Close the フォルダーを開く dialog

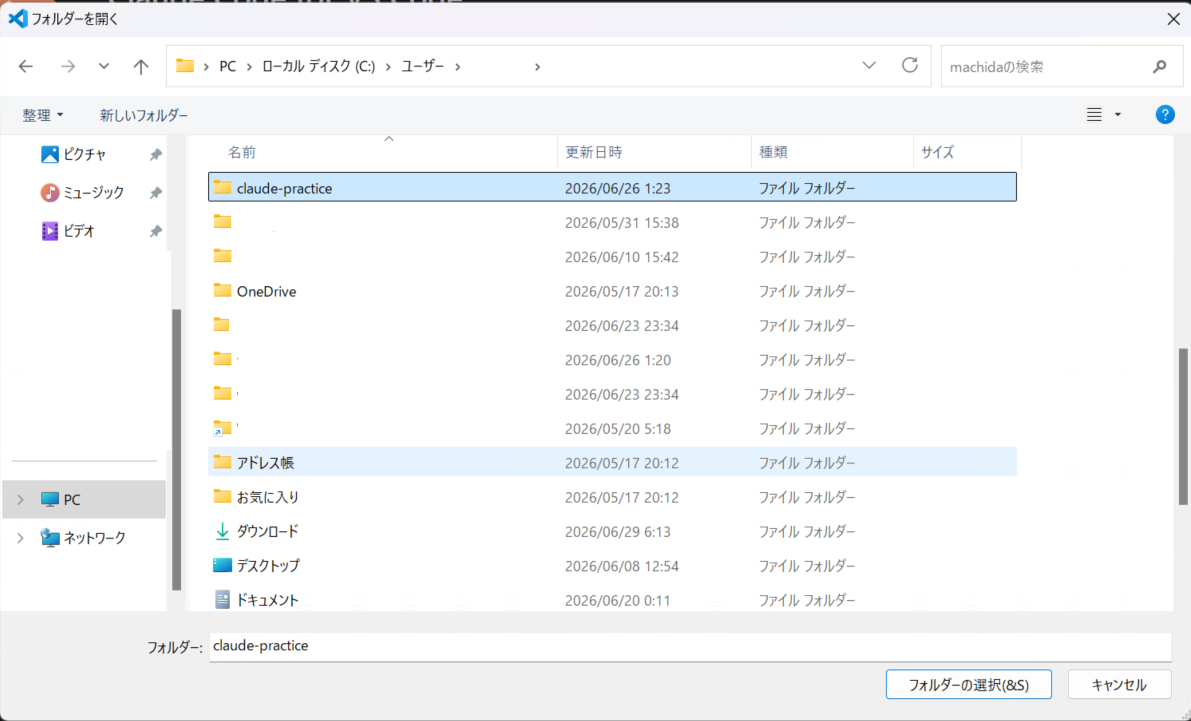1173,19
